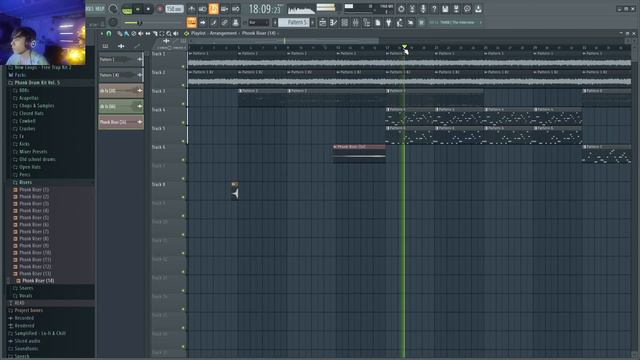Select Project bones in the browser
Screen dimensions: 640x360
click(x=29, y=311)
